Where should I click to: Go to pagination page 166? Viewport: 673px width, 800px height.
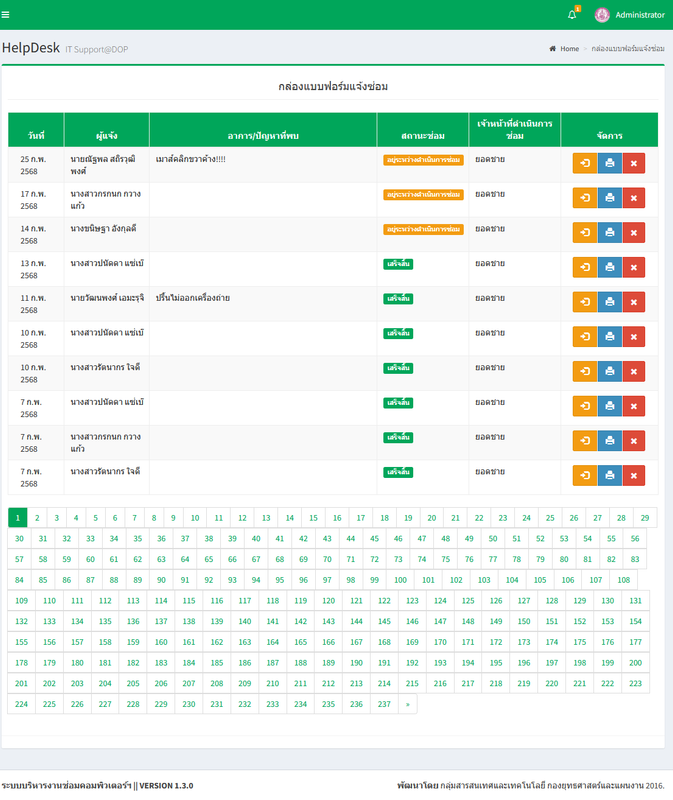[329, 642]
